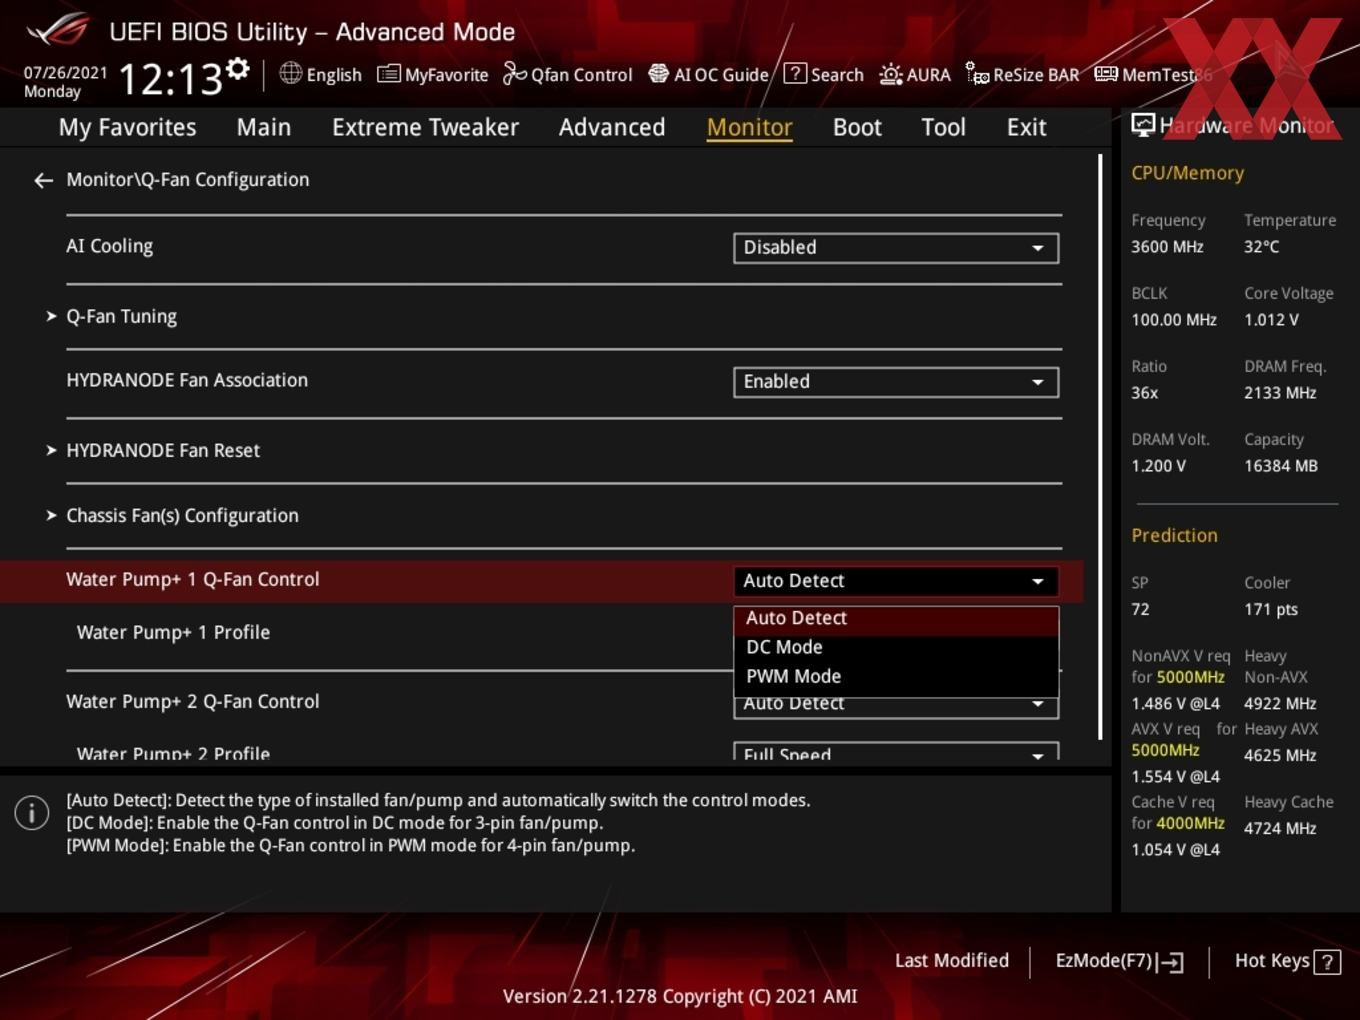This screenshot has height=1020, width=1360.
Task: Click the HYDRANODE Fan Association label
Action: [x=187, y=380]
